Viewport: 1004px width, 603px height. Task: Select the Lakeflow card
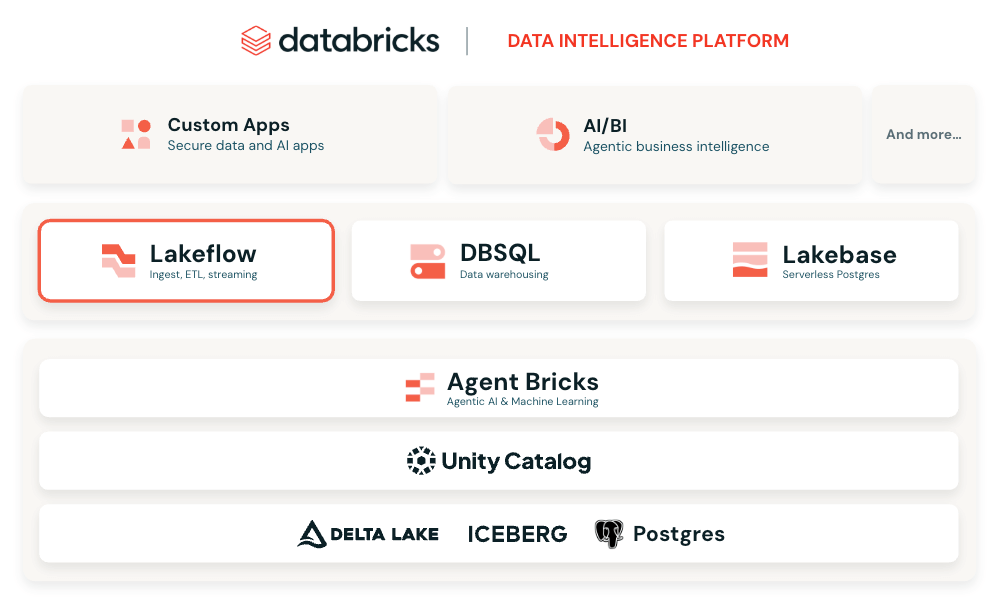186,261
